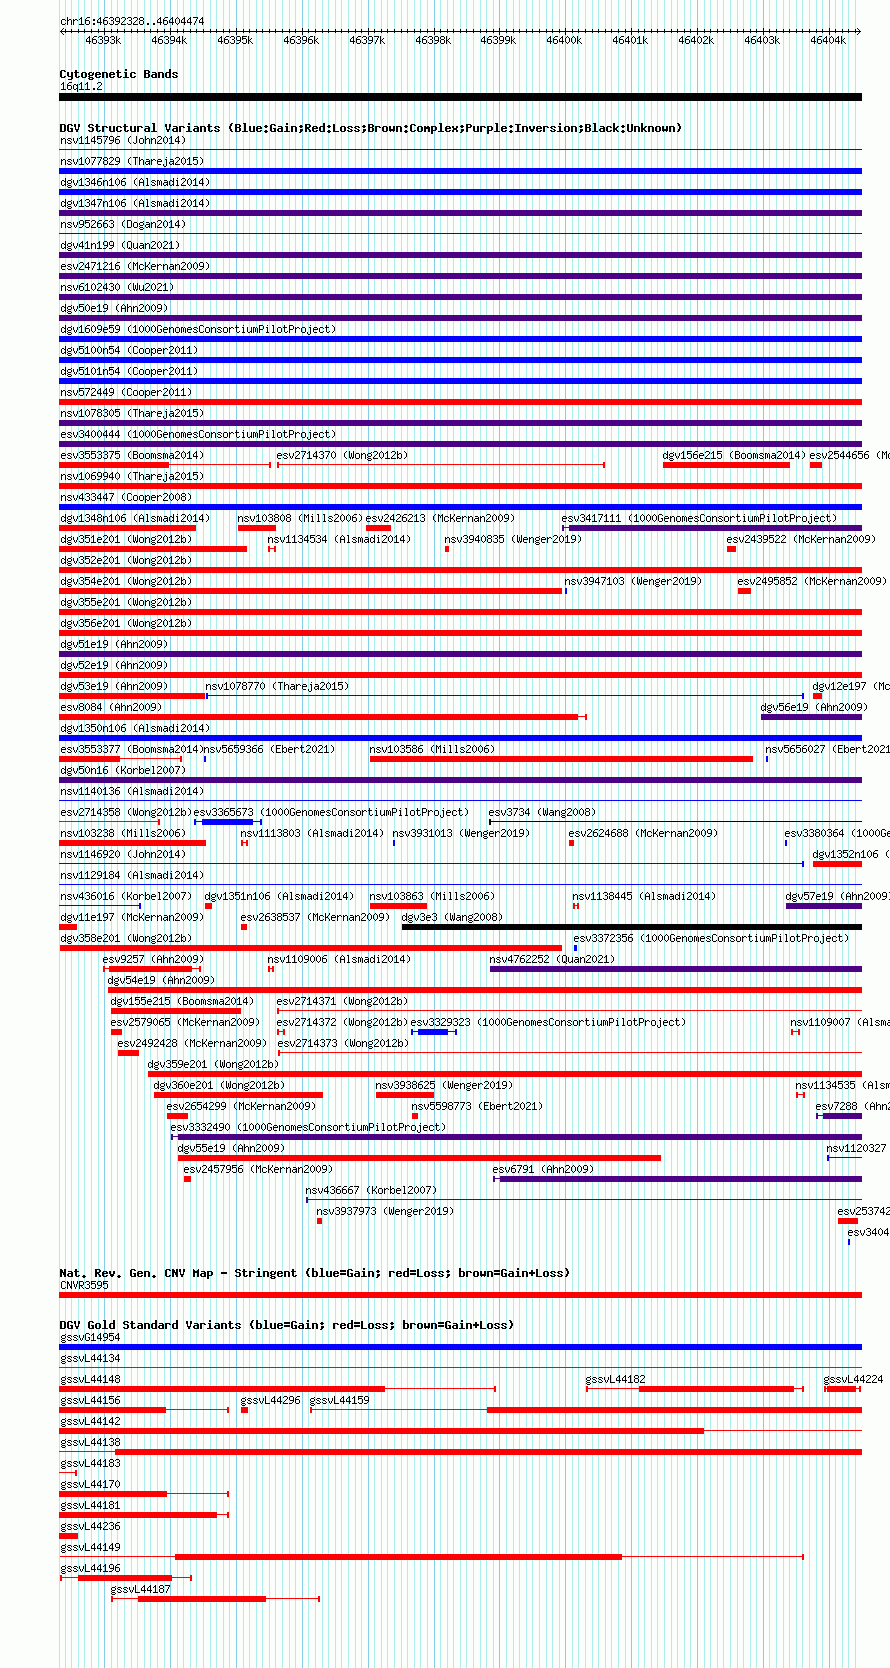
Task: Open the DGV Structural Variants track title
Action: (x=370, y=128)
